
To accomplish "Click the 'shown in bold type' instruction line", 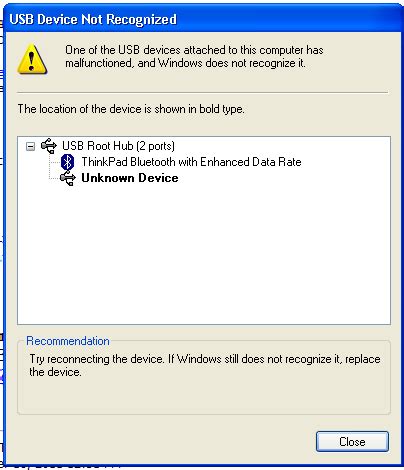I will tap(131, 109).
